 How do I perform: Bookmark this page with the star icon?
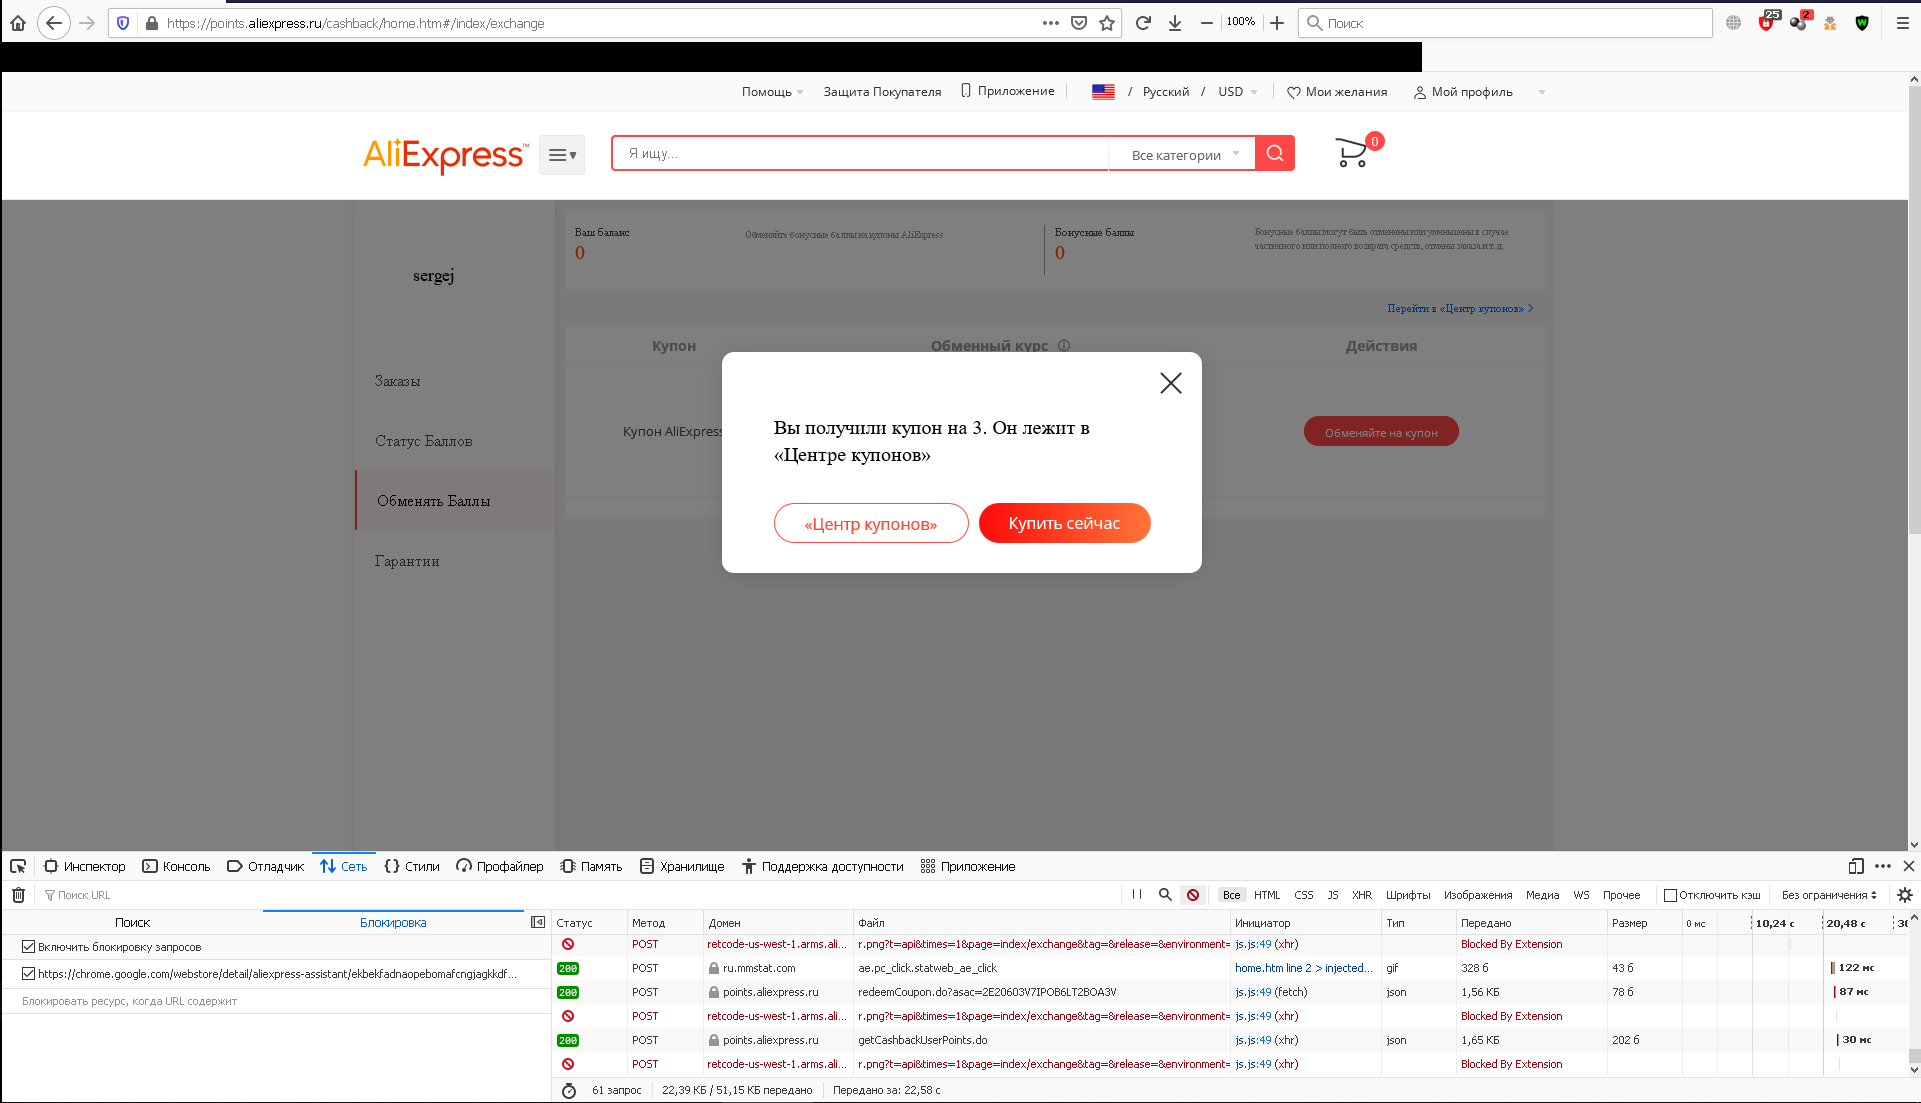pyautogui.click(x=1107, y=23)
